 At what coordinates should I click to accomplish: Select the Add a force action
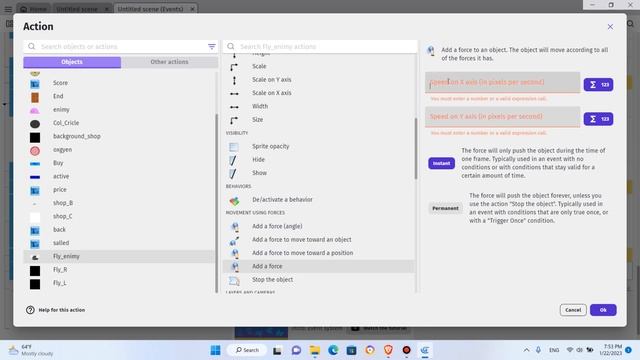[318, 266]
